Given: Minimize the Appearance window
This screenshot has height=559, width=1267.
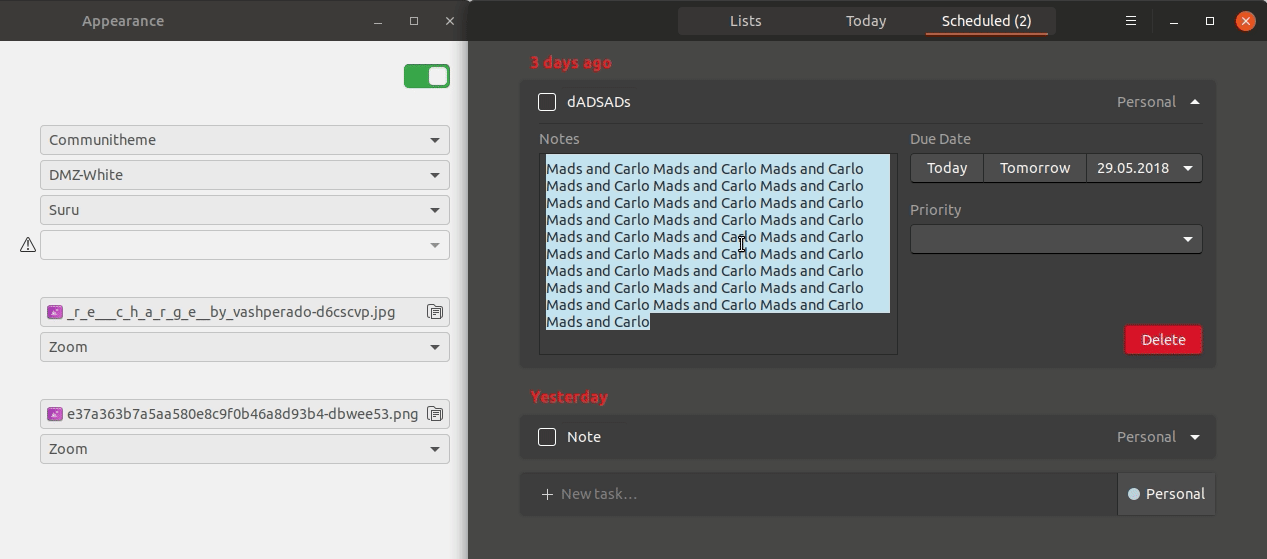Looking at the screenshot, I should point(378,21).
